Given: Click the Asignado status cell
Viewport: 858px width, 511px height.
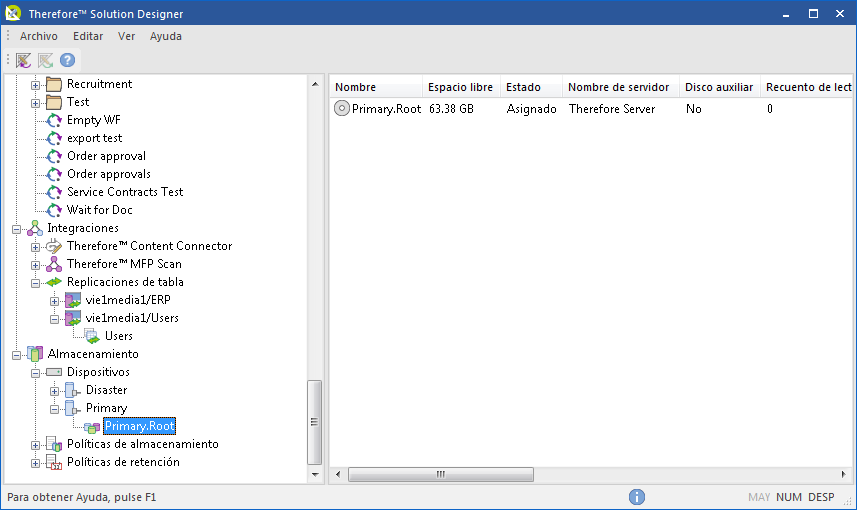Looking at the screenshot, I should click(x=531, y=109).
